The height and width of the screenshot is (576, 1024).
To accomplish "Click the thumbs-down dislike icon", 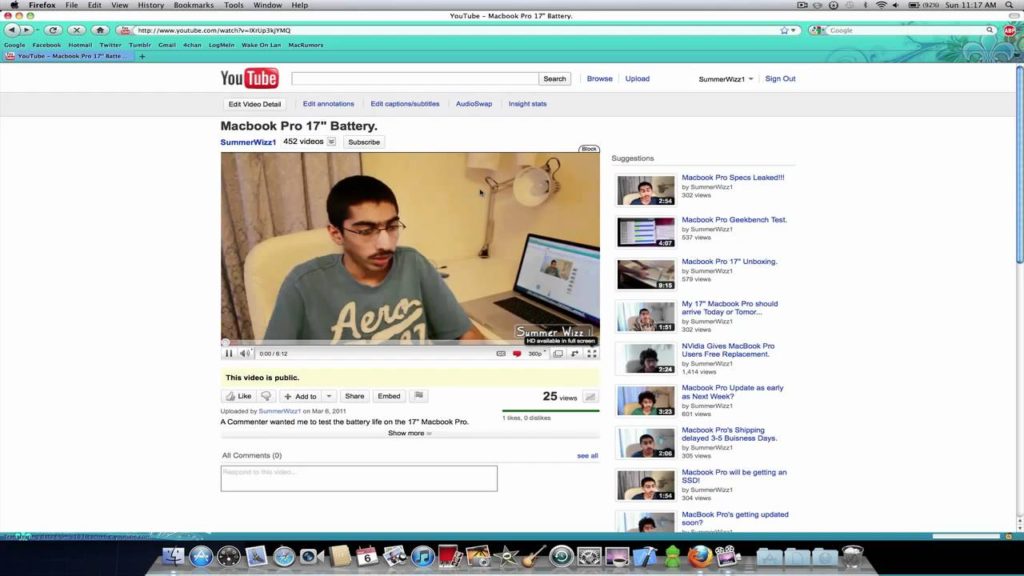I will 266,396.
